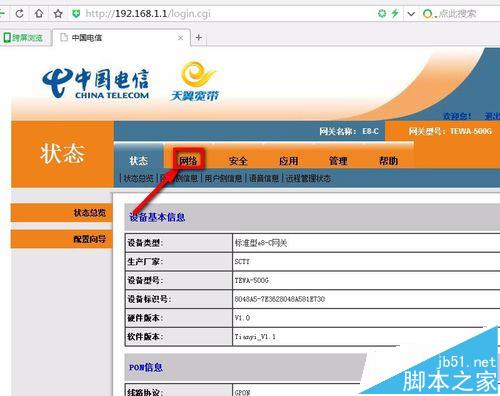Click the V1.0 hardware version value

click(242, 318)
